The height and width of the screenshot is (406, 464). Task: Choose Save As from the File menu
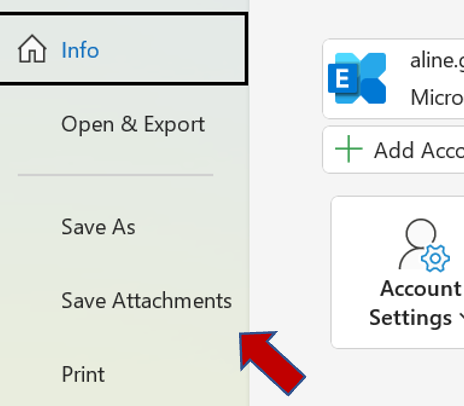click(98, 227)
